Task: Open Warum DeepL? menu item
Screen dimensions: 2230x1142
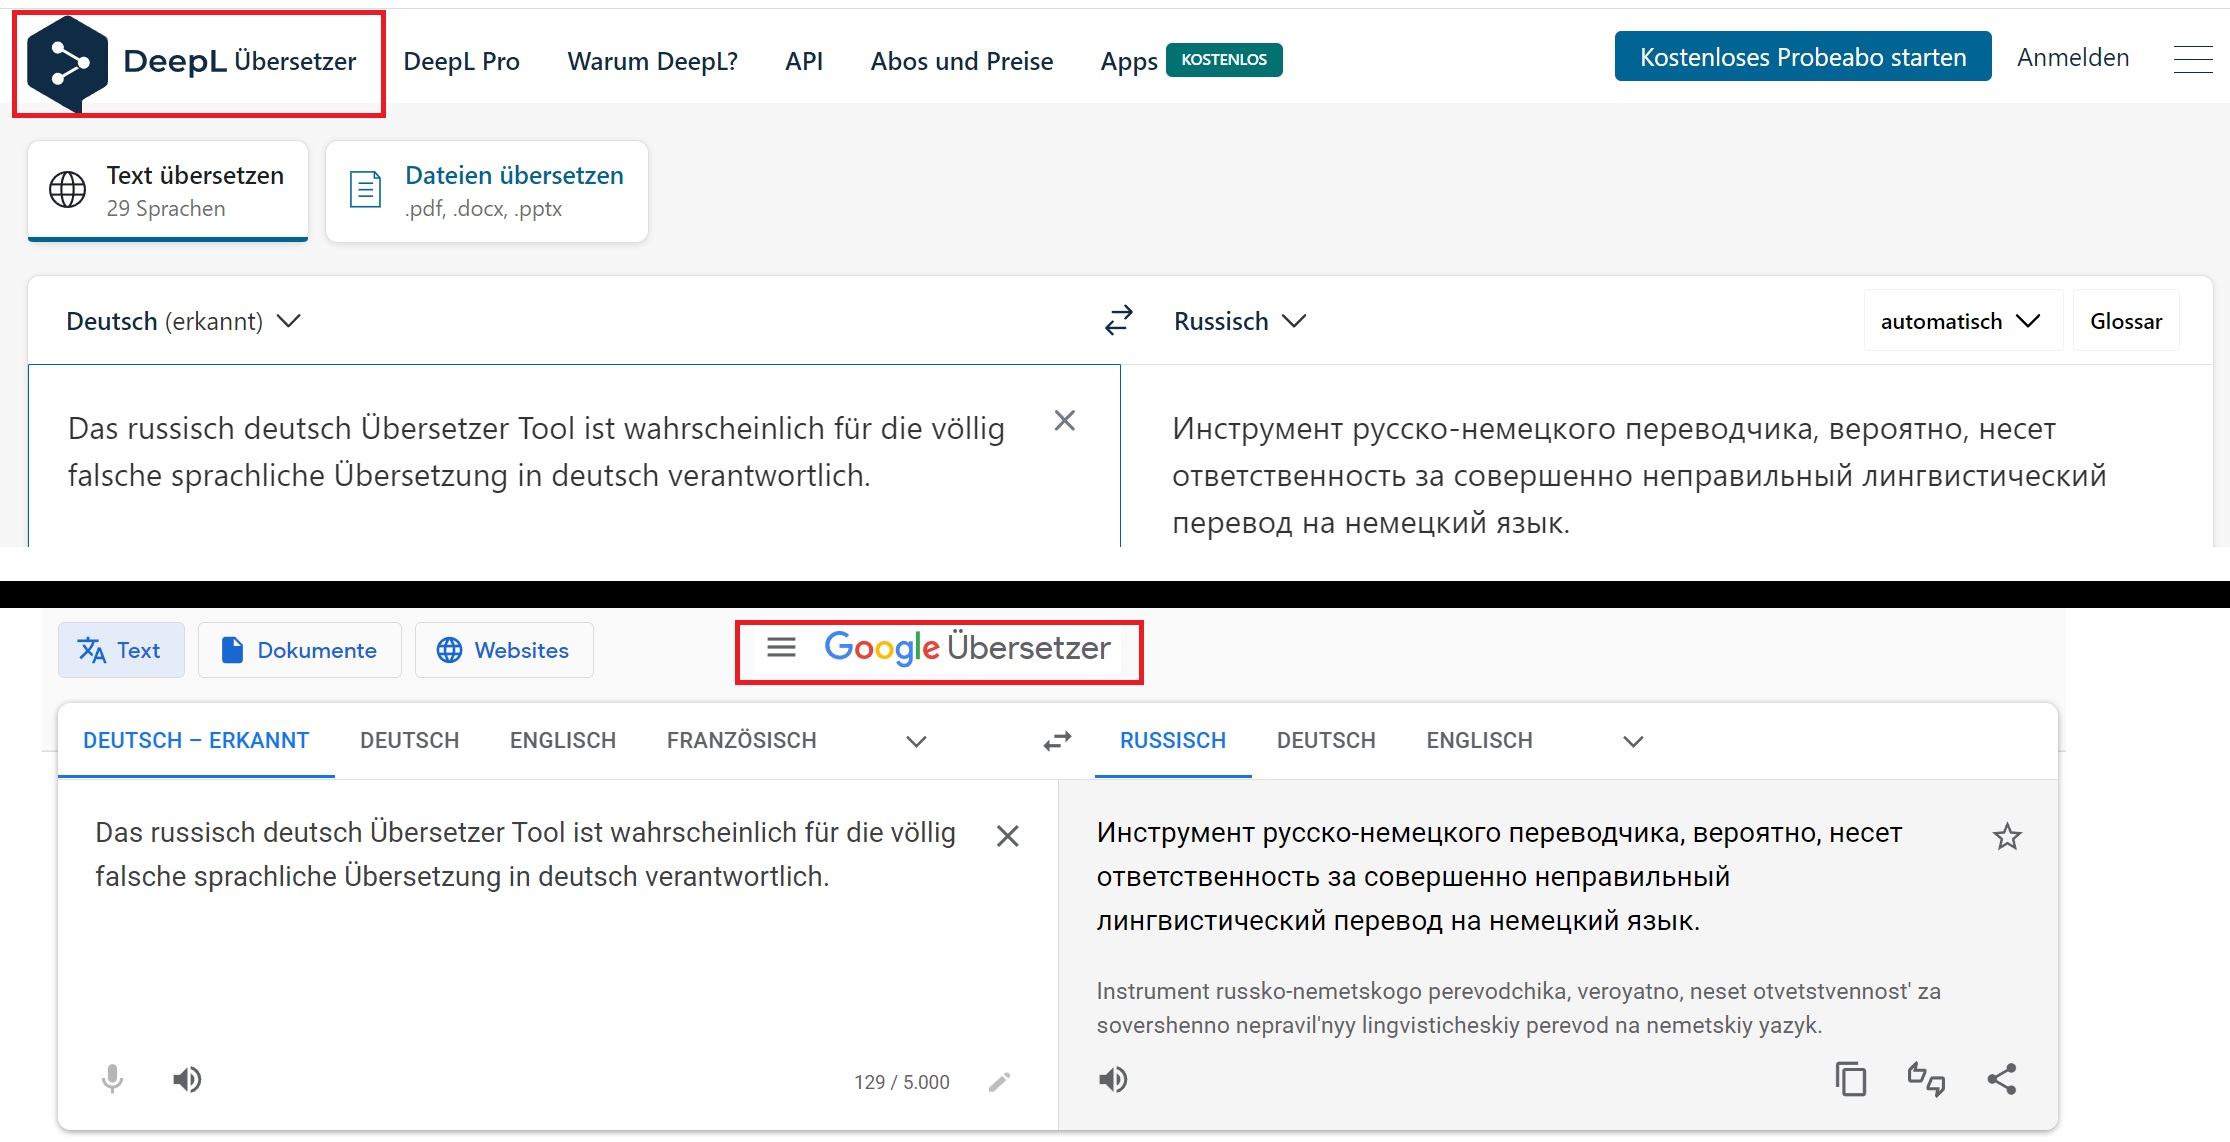Action: click(652, 61)
